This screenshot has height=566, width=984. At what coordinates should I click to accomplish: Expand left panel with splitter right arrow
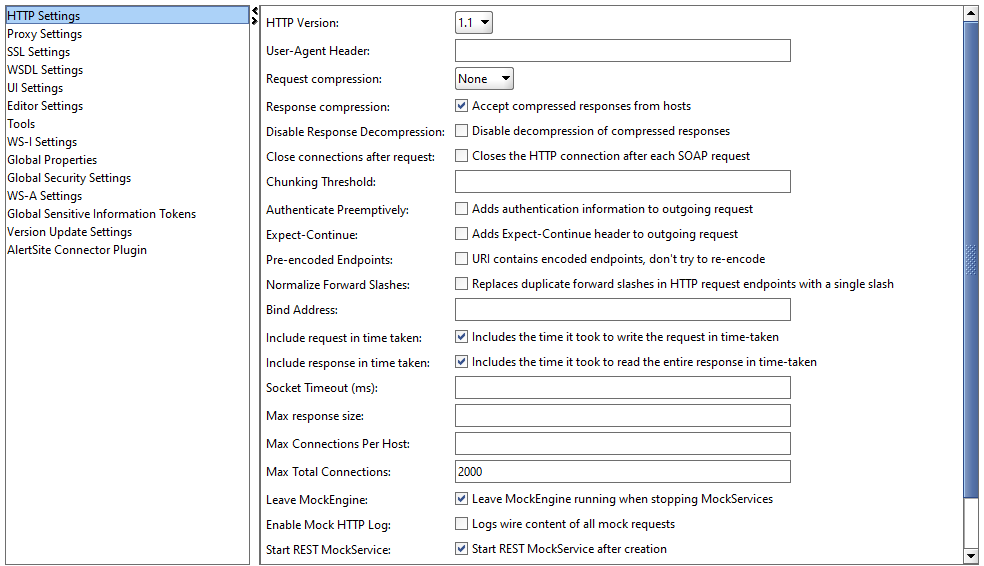pos(255,21)
